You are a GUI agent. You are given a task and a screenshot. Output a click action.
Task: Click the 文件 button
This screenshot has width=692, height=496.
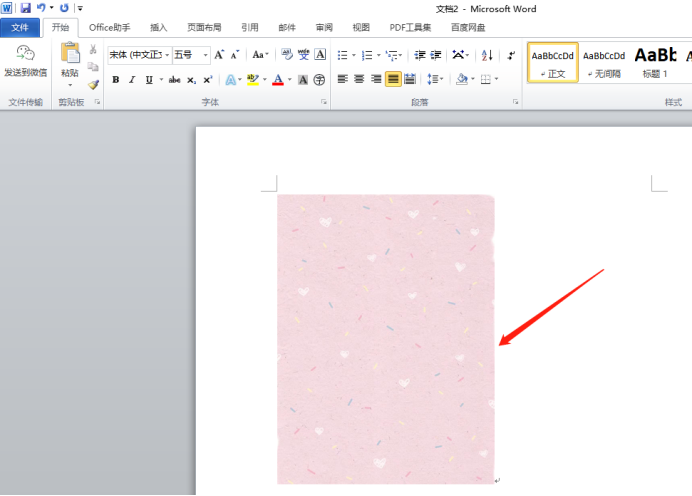(20, 27)
